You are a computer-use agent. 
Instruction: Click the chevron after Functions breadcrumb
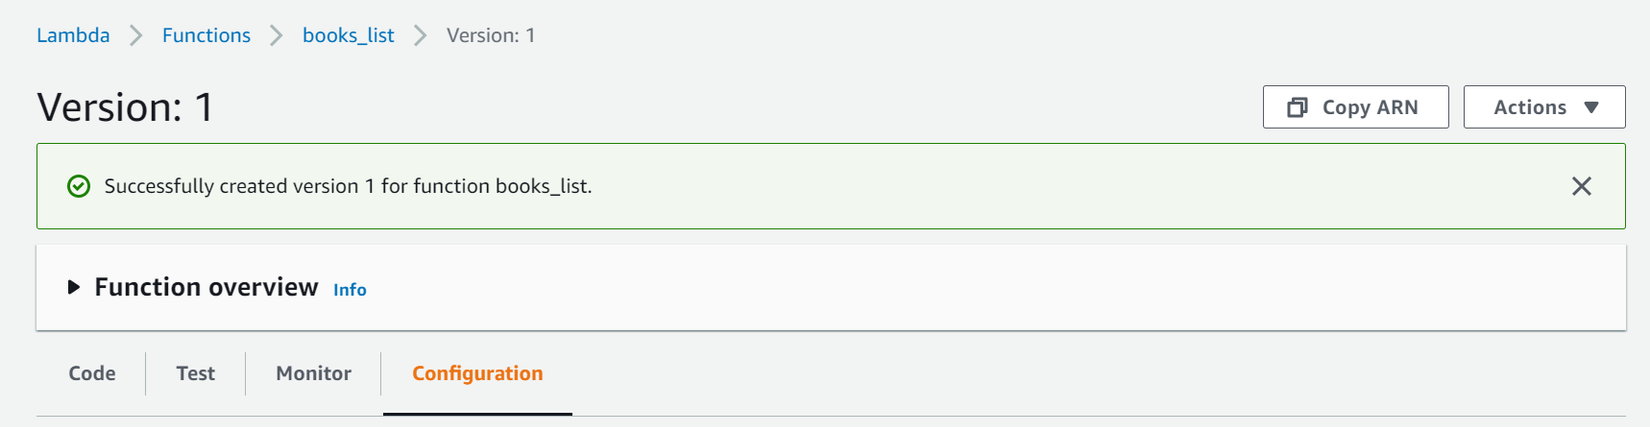pyautogui.click(x=277, y=36)
